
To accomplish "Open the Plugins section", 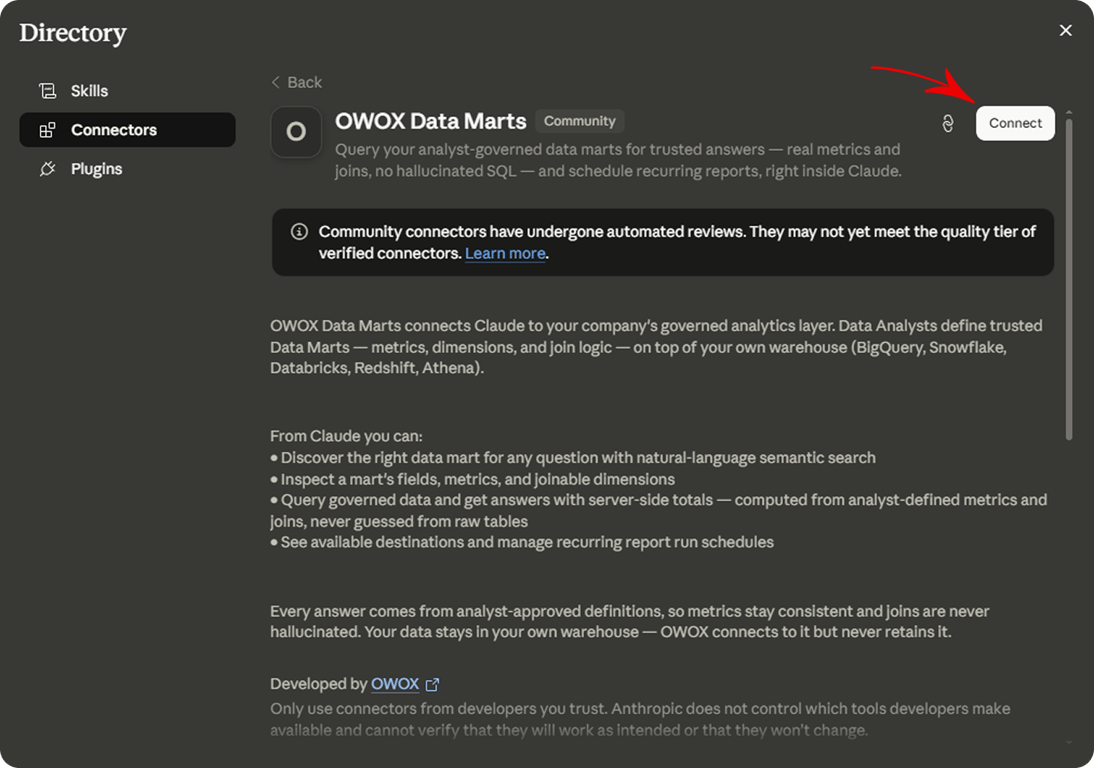I will 127,169.
